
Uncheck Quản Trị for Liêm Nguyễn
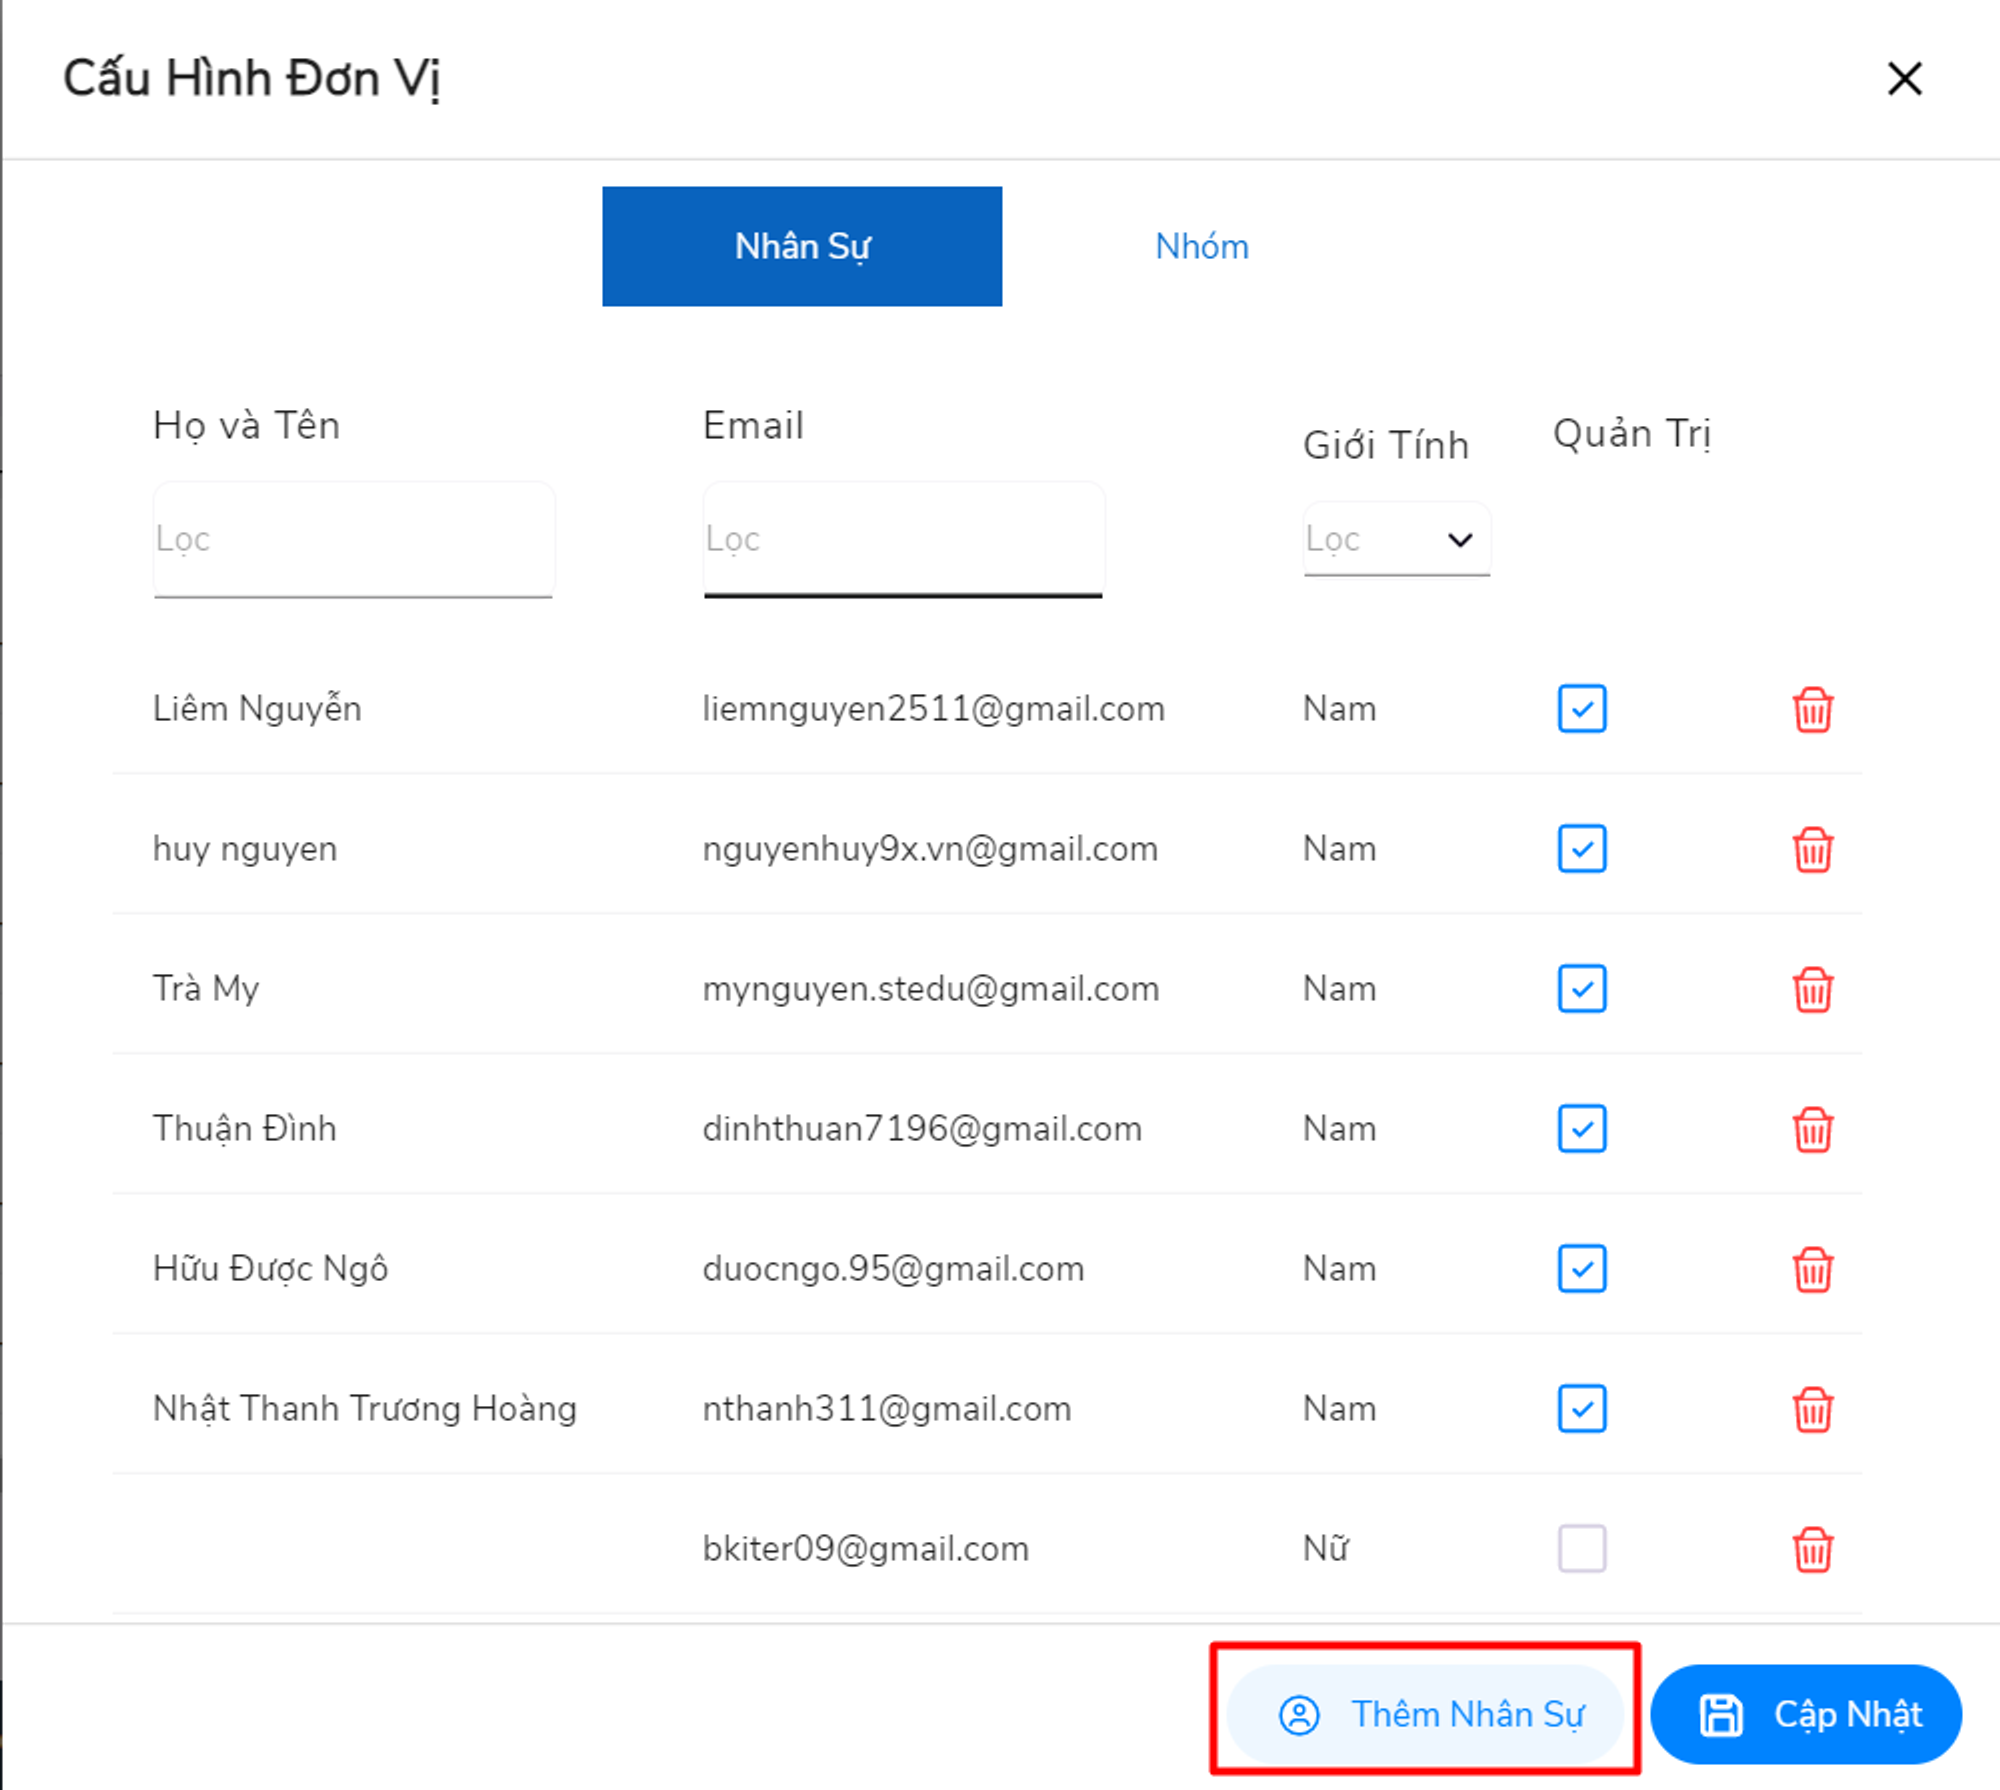coord(1582,709)
